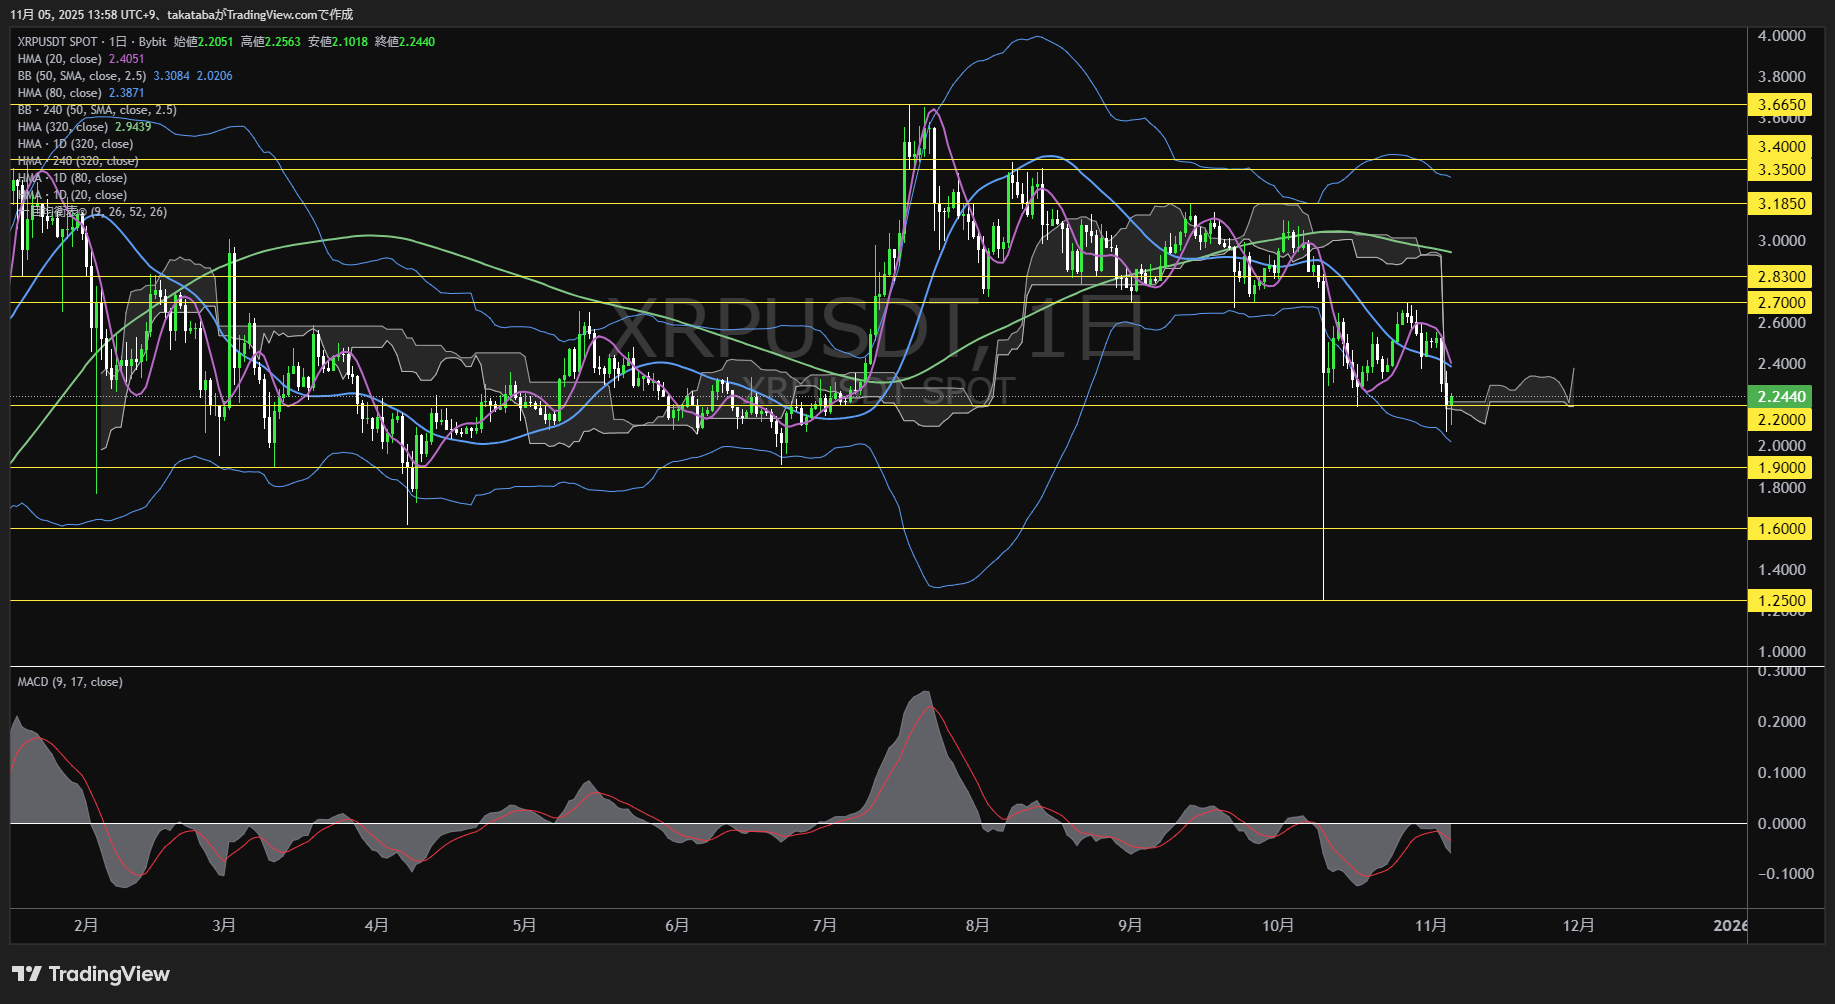Click the MACD (9, 17, close) label
1835x1004 pixels.
pos(69,682)
